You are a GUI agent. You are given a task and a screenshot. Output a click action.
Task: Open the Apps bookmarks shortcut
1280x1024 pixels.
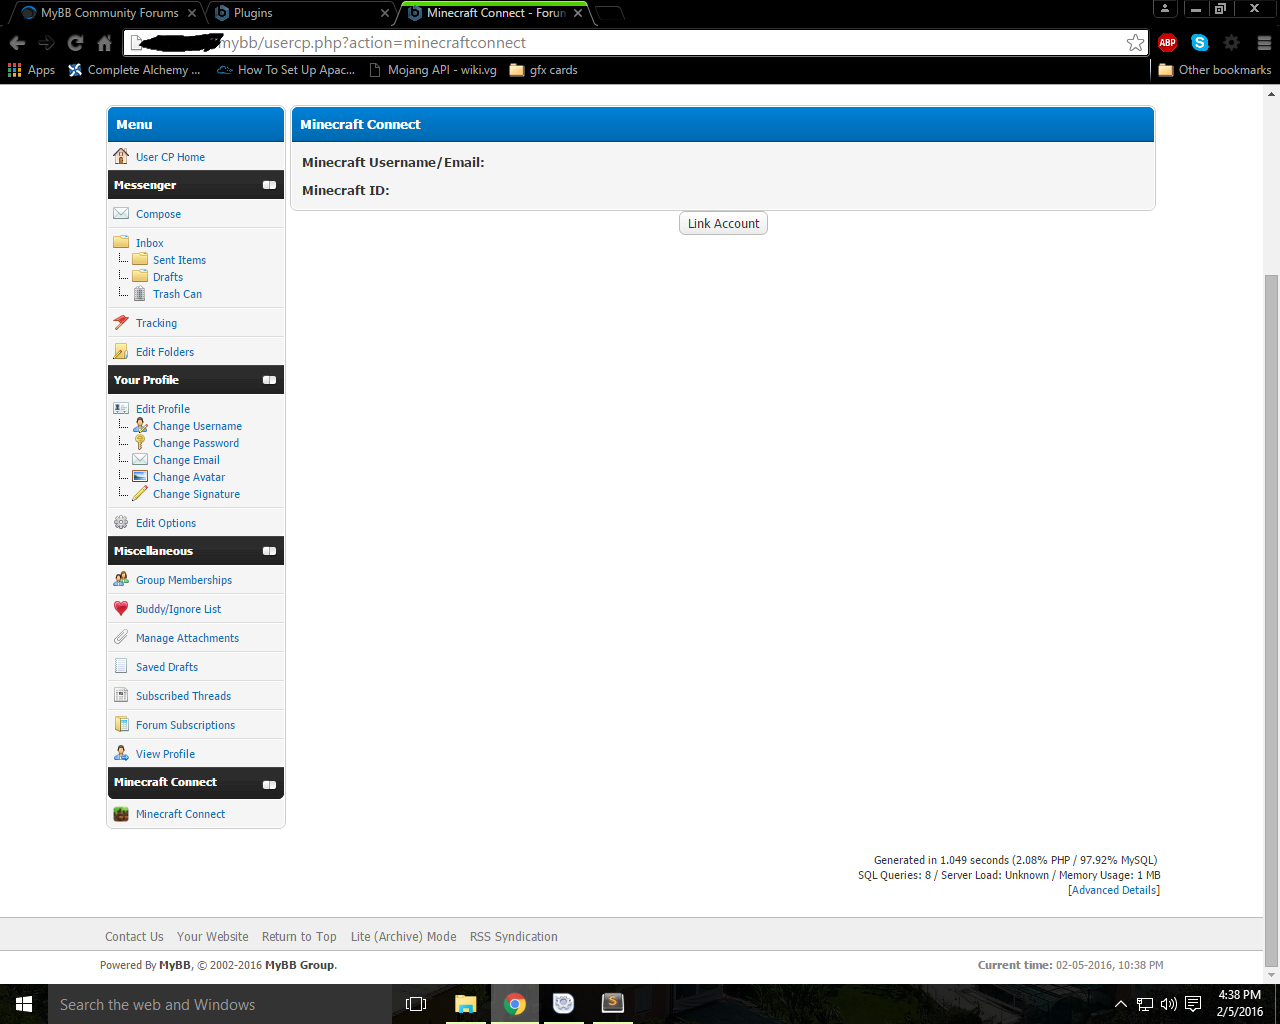32,70
